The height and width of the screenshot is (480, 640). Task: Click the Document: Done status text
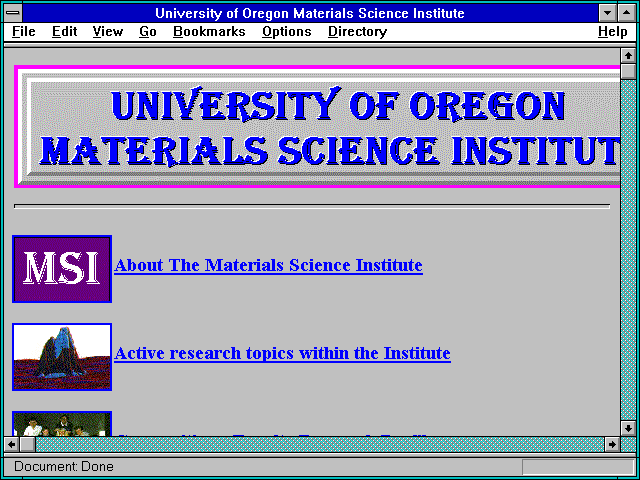64,467
